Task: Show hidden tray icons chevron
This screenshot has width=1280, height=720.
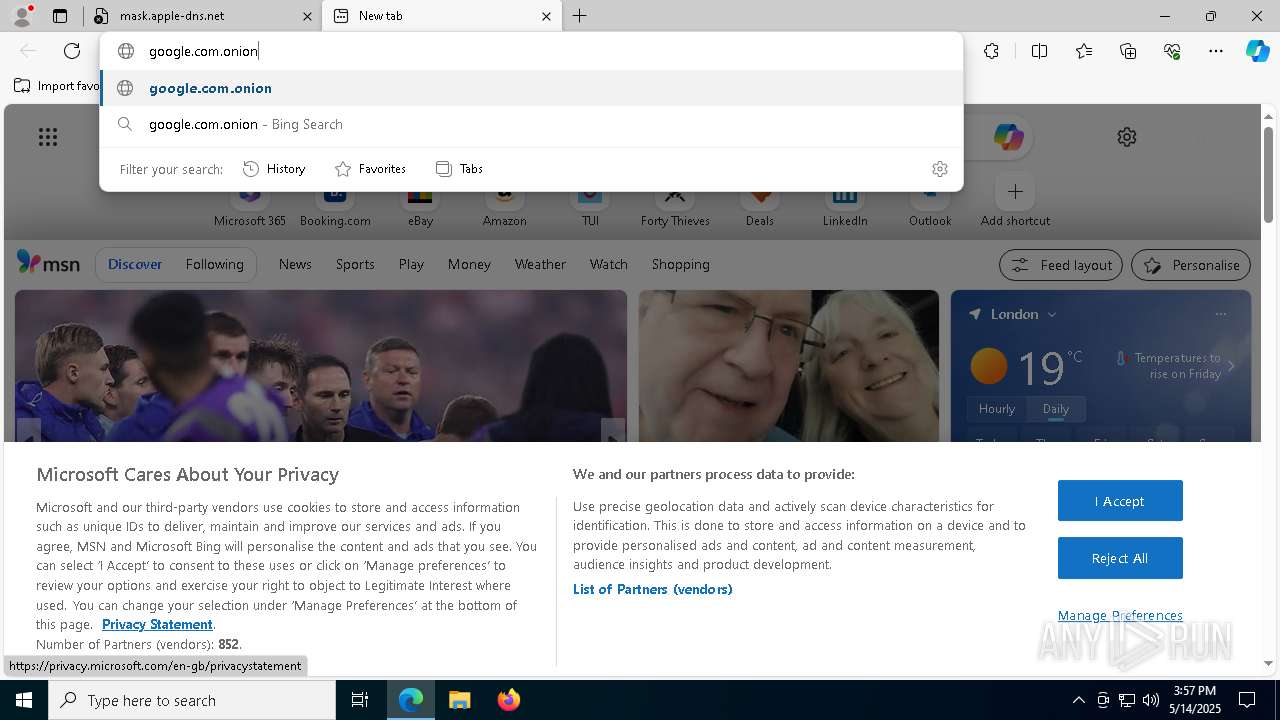Action: (1078, 700)
